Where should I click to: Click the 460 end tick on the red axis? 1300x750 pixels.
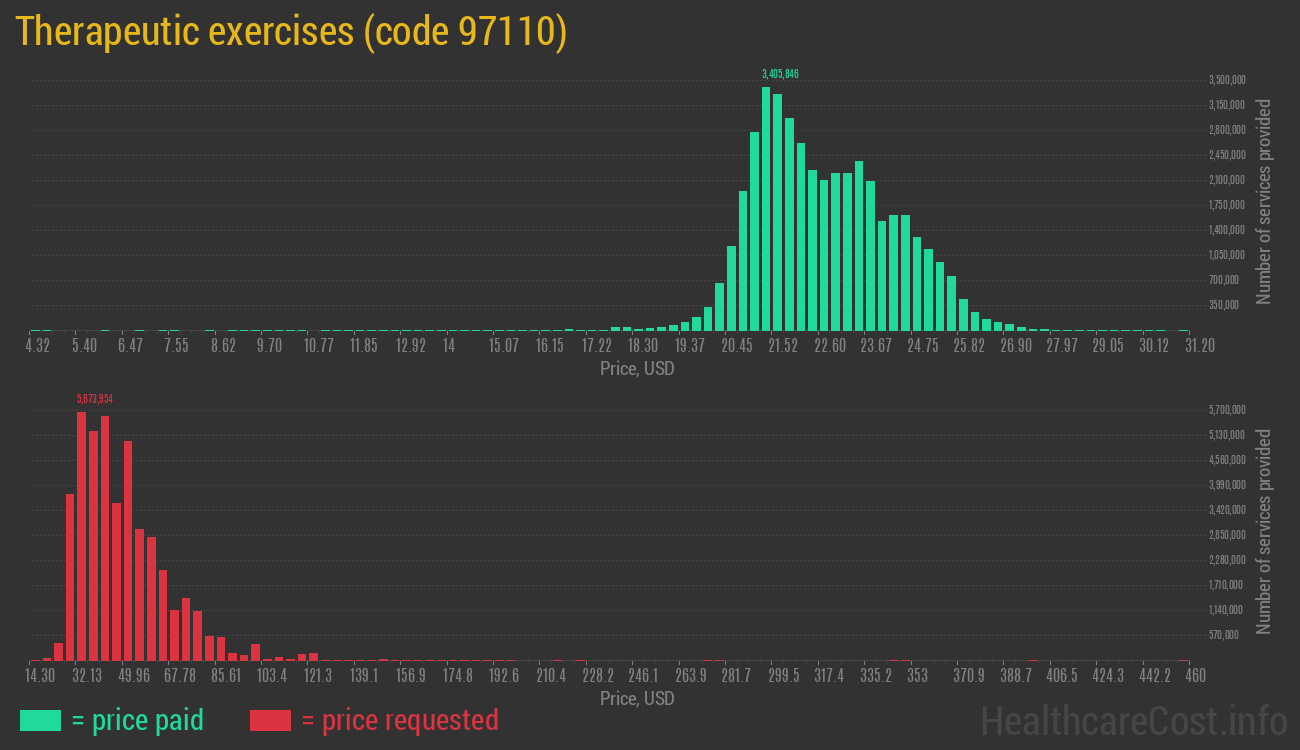(1194, 675)
